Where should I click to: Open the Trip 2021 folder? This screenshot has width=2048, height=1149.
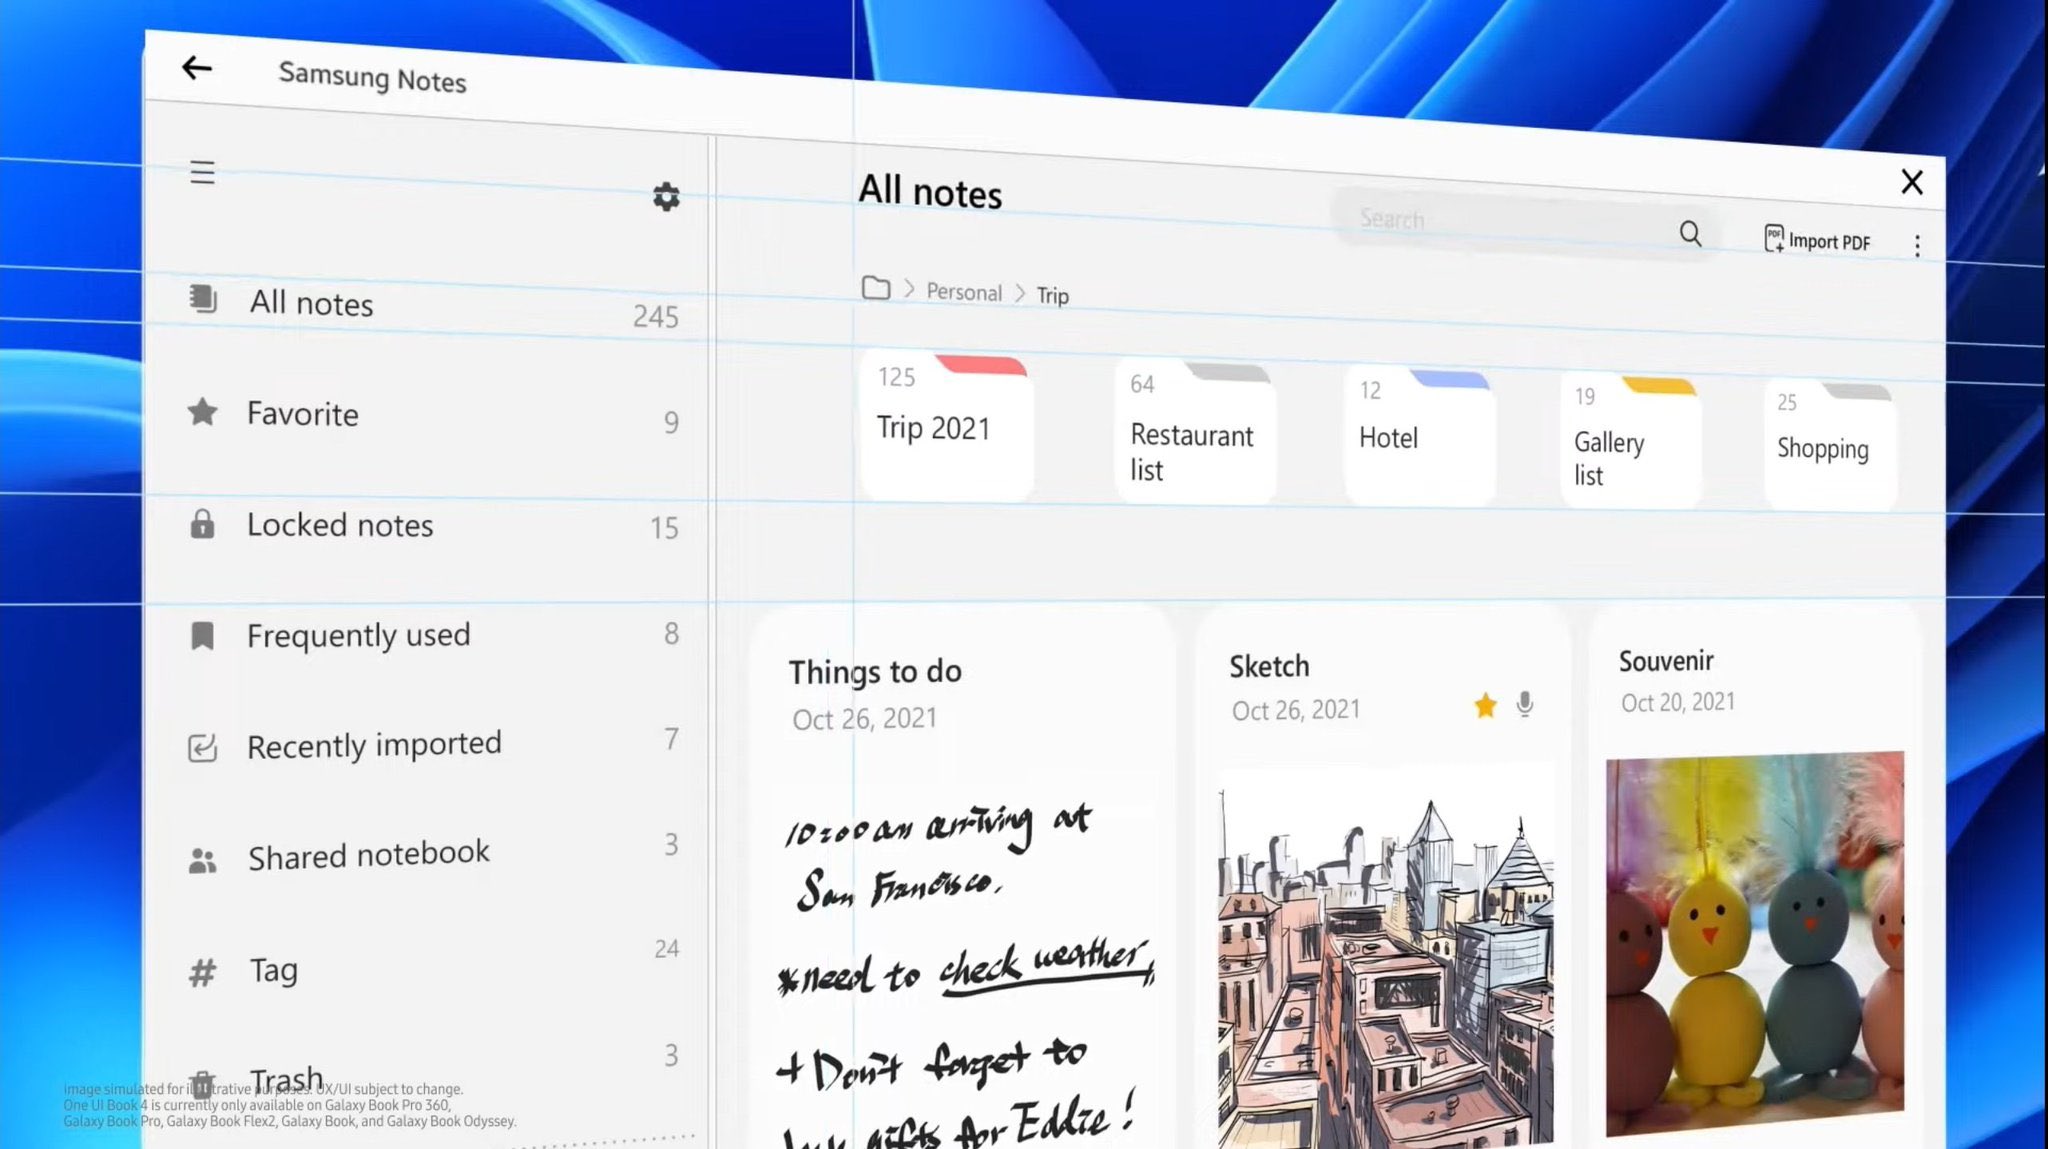[946, 425]
